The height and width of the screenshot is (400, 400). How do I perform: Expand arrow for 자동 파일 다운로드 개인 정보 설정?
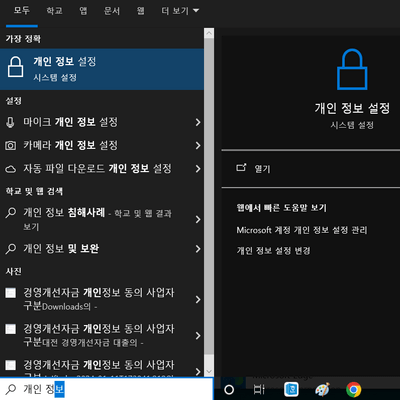click(x=198, y=169)
